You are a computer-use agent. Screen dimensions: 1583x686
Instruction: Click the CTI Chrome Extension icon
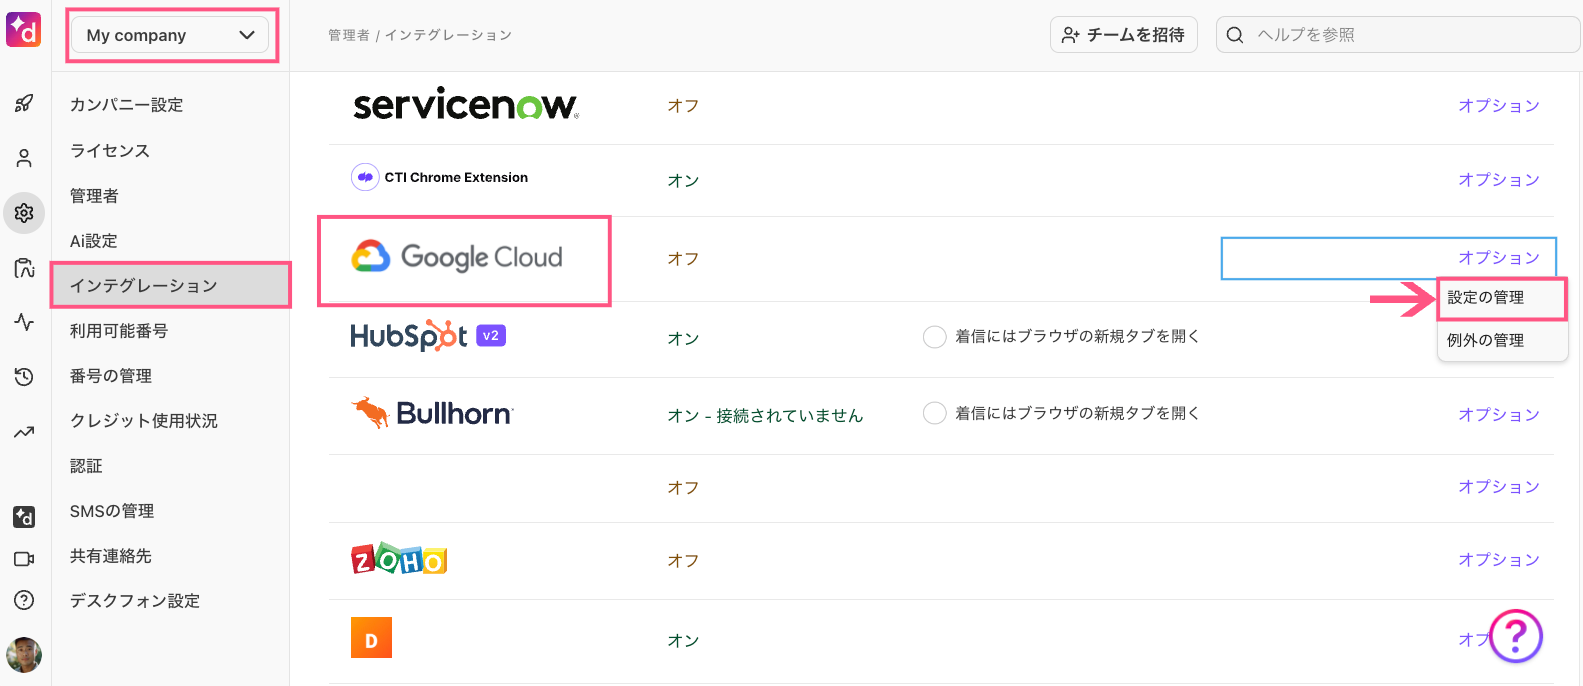365,177
